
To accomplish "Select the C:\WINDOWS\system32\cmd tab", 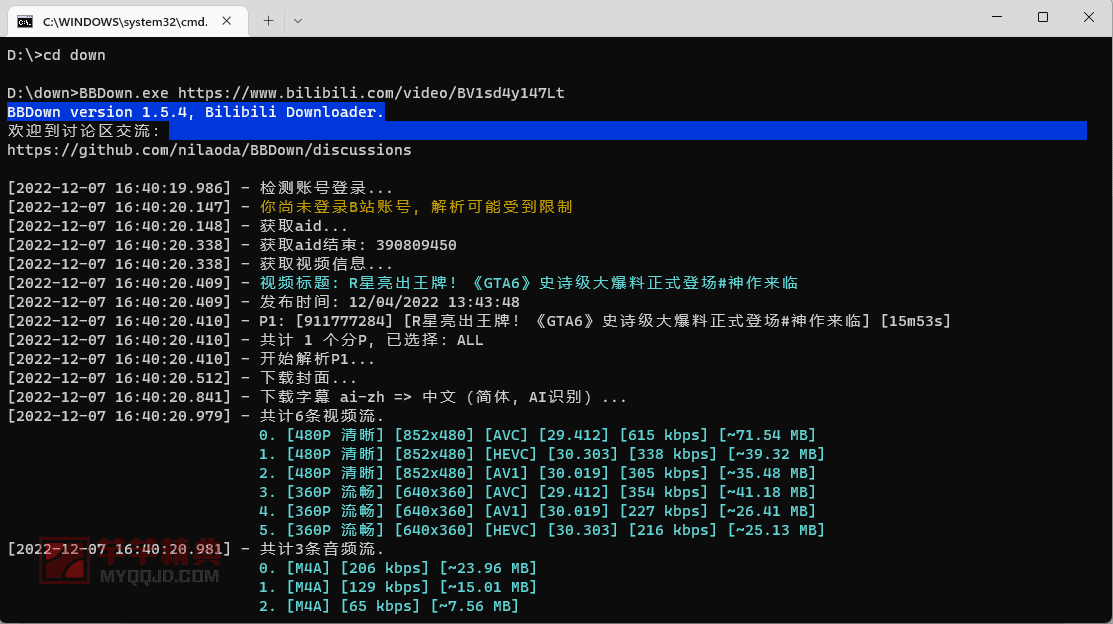I will pos(128,21).
